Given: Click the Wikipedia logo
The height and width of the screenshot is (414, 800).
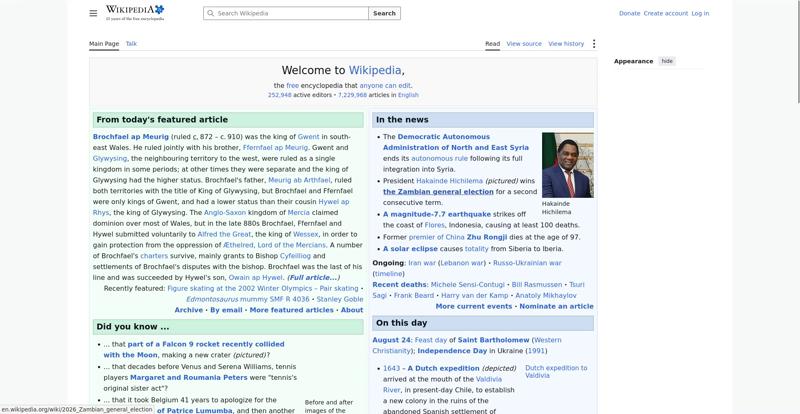Looking at the screenshot, I should pyautogui.click(x=135, y=13).
